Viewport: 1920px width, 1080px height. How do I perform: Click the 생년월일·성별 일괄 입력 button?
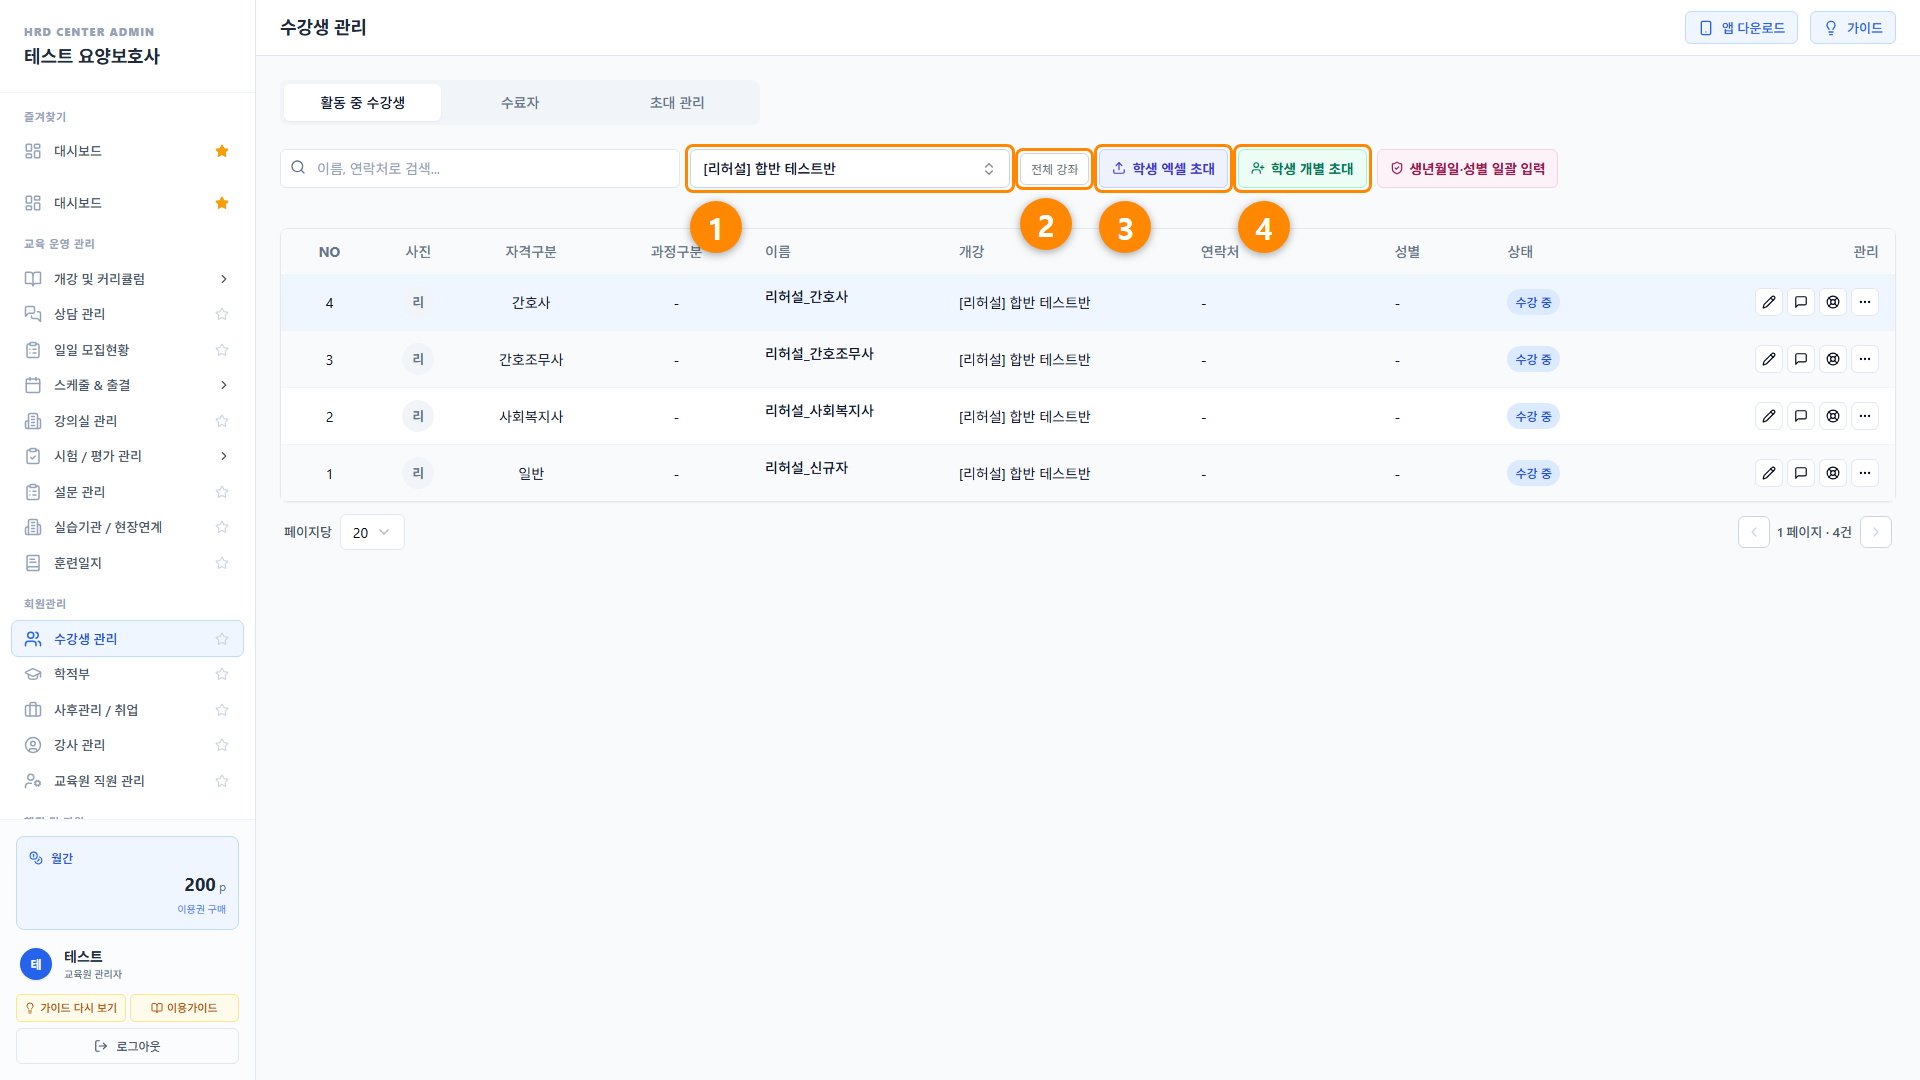[1467, 168]
